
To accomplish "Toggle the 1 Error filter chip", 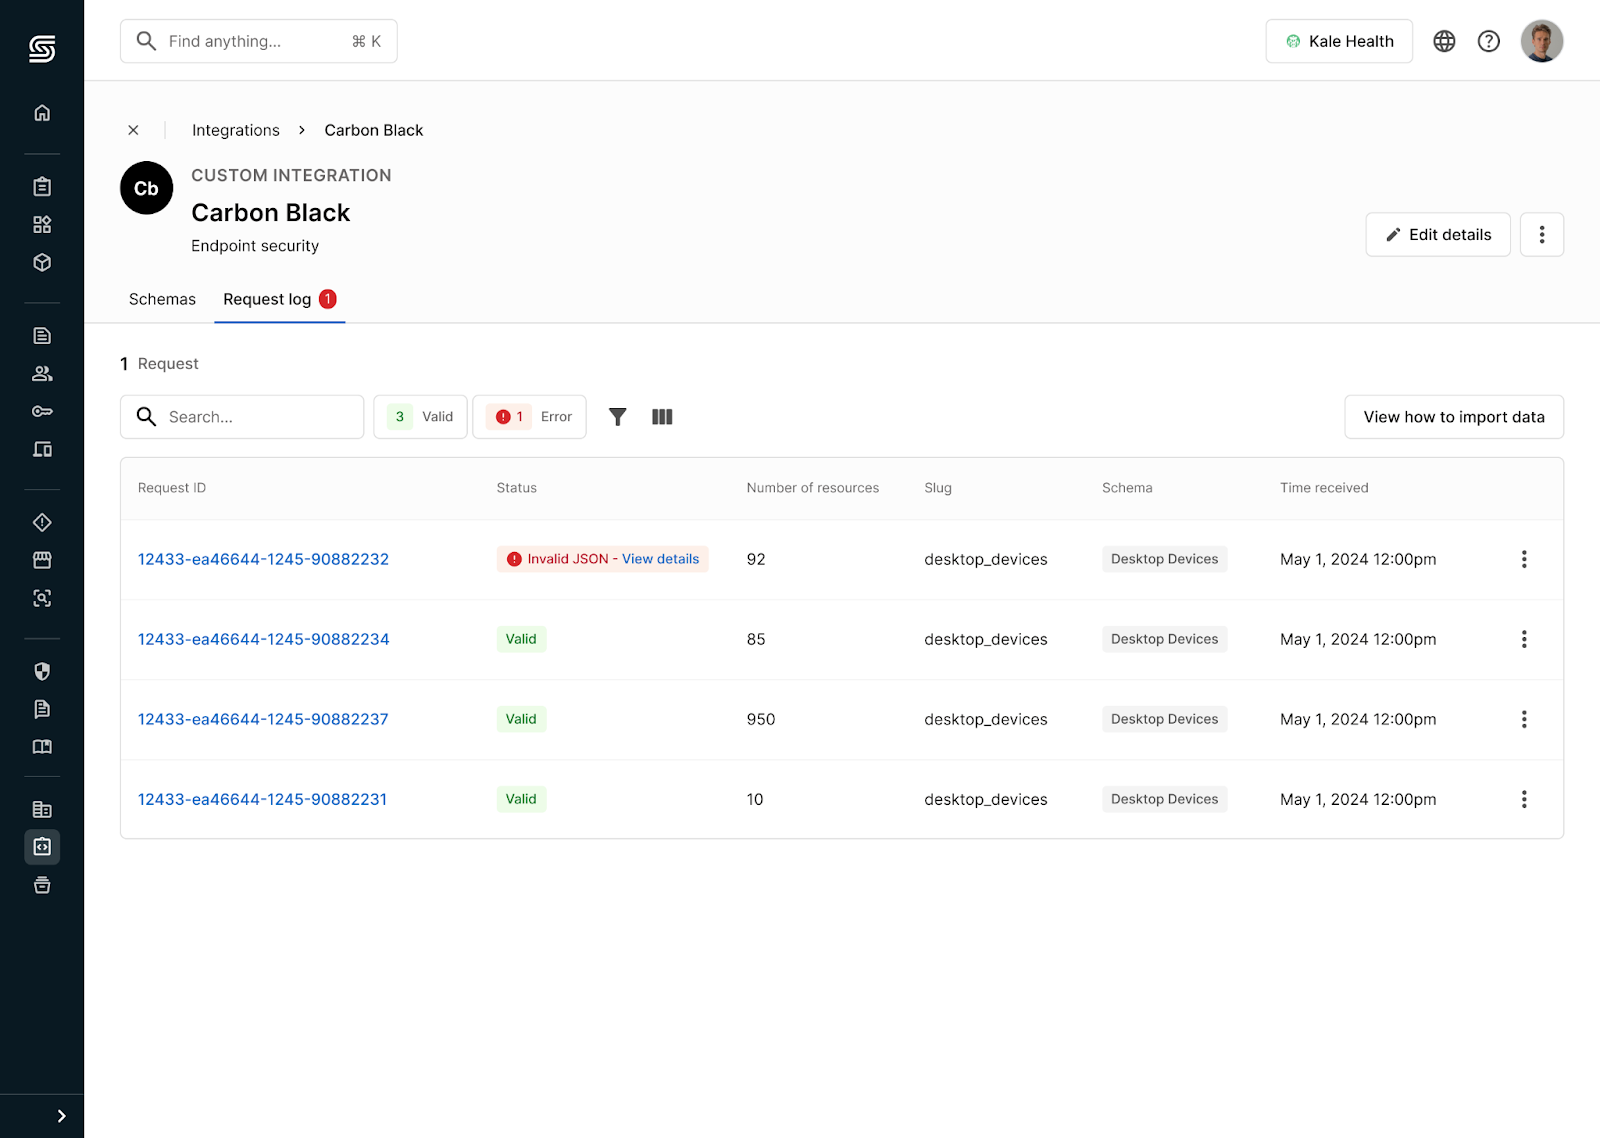I will (529, 417).
